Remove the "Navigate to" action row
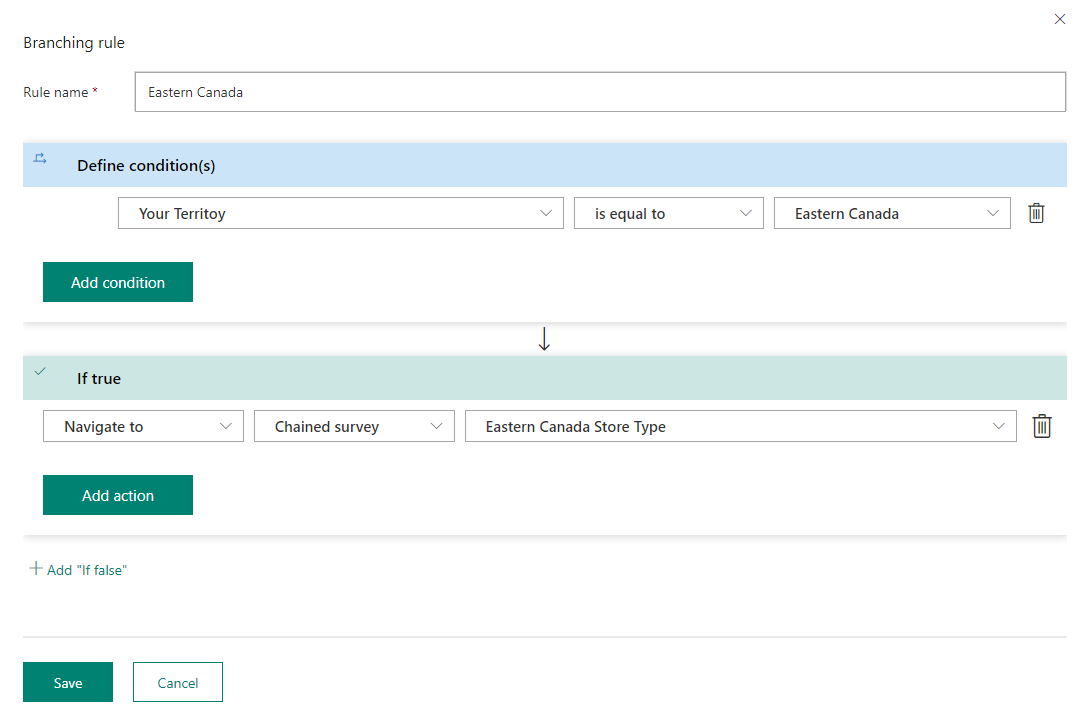Viewport: 1090px width, 719px height. [x=1042, y=426]
